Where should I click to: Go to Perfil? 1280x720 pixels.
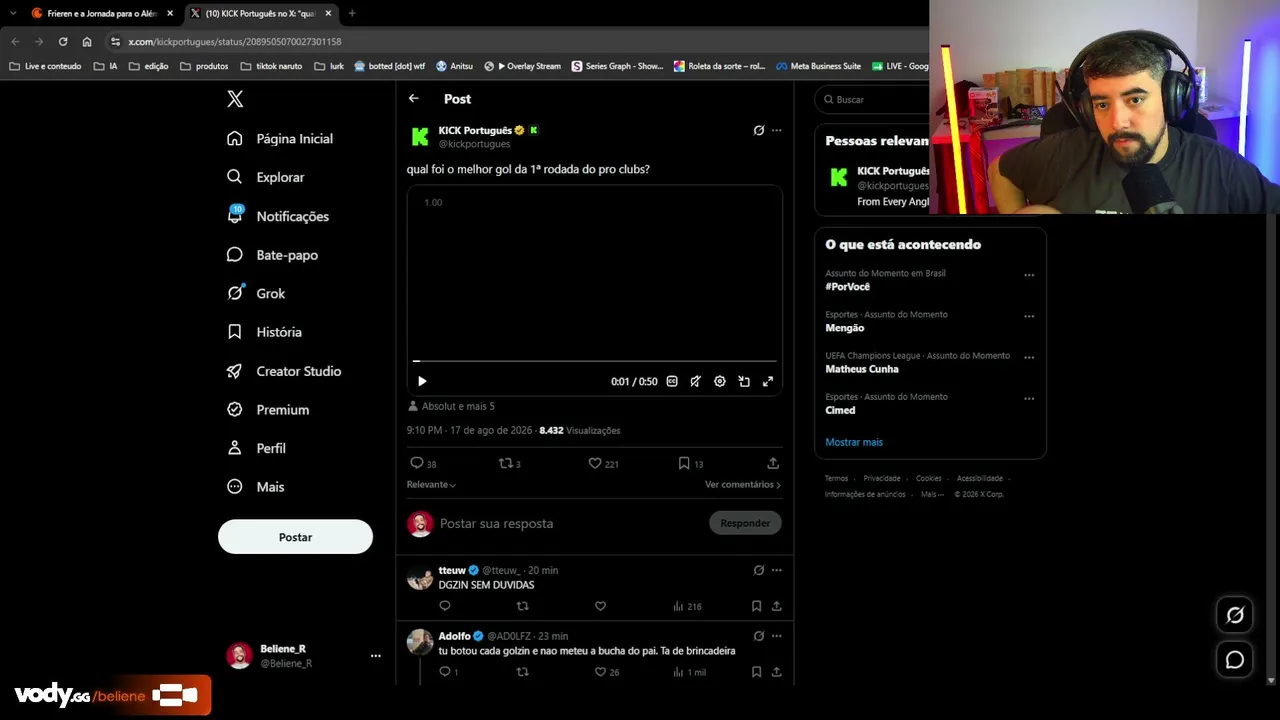point(256,448)
